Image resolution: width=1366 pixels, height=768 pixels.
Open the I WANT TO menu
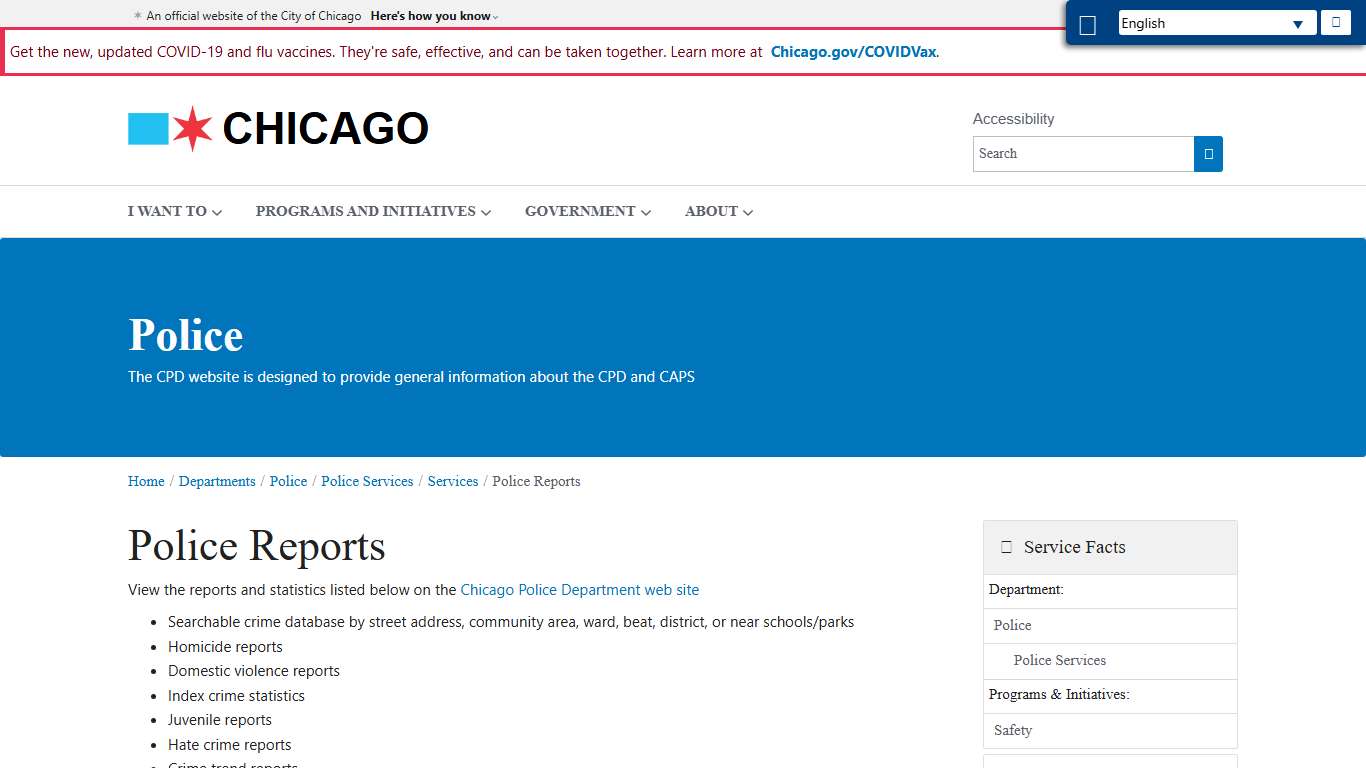tap(174, 211)
